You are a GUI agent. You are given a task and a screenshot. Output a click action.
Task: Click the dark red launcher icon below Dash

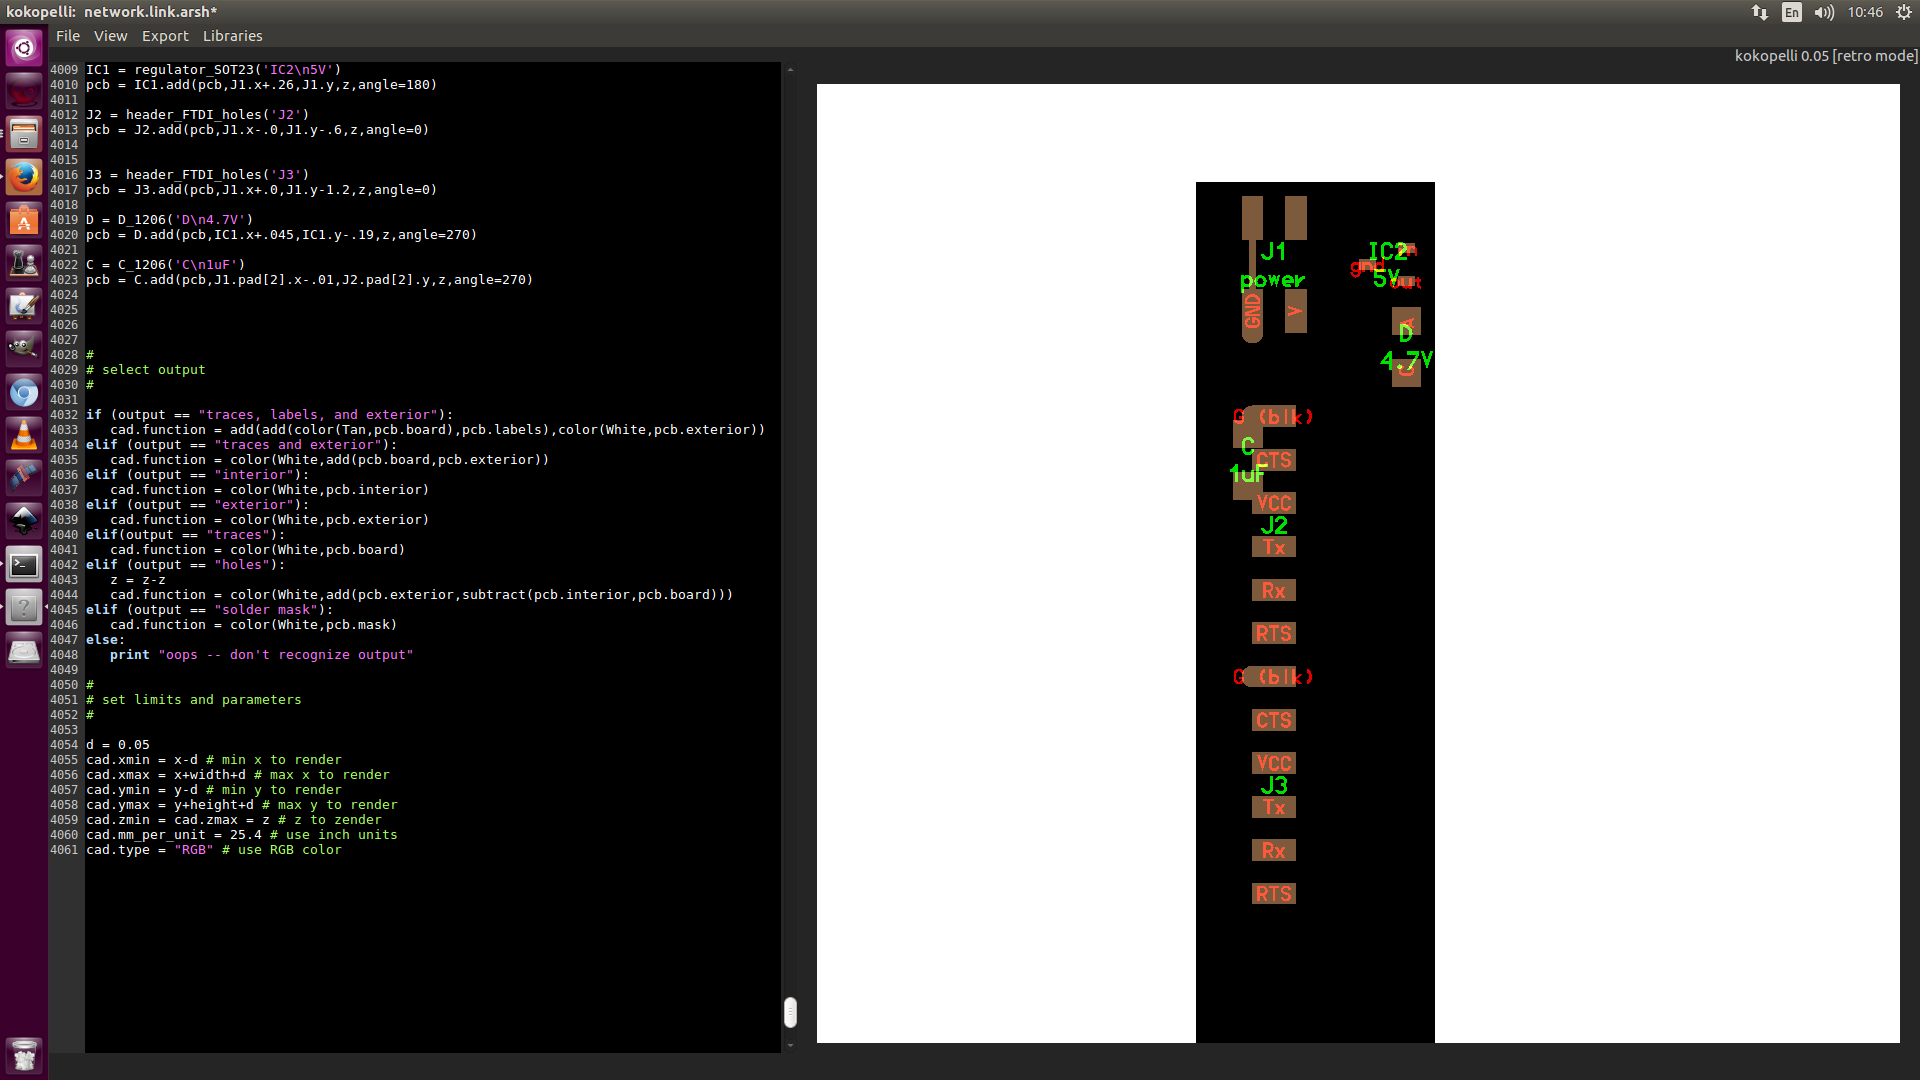coord(24,91)
